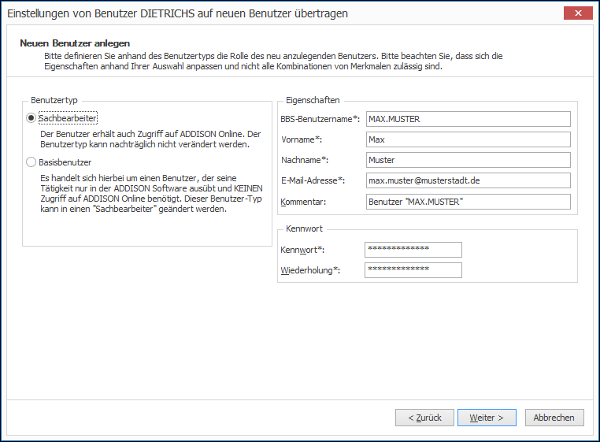Click the 'Wiederholung*:' label

coord(310,270)
